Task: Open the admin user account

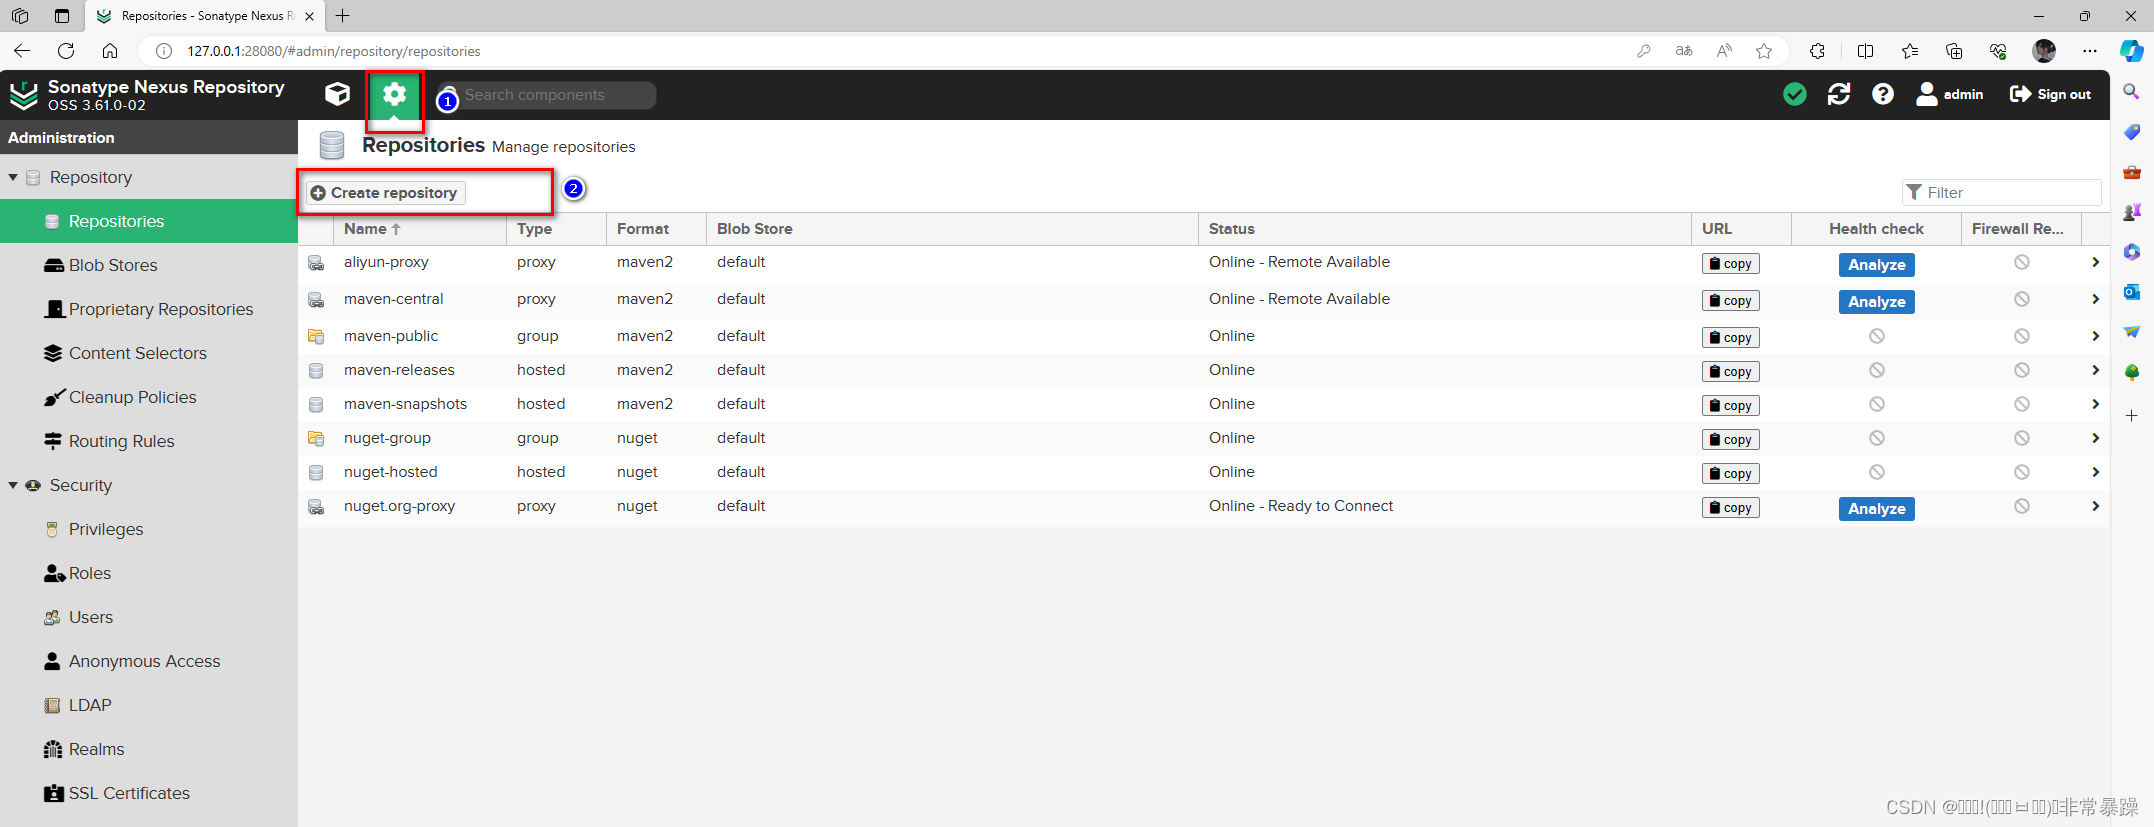Action: tap(1950, 94)
